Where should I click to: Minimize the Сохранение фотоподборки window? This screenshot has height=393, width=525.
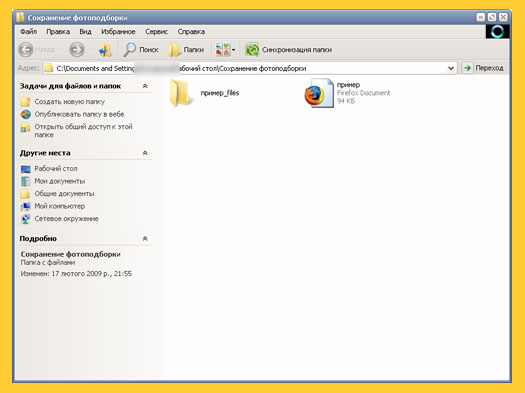pyautogui.click(x=481, y=17)
